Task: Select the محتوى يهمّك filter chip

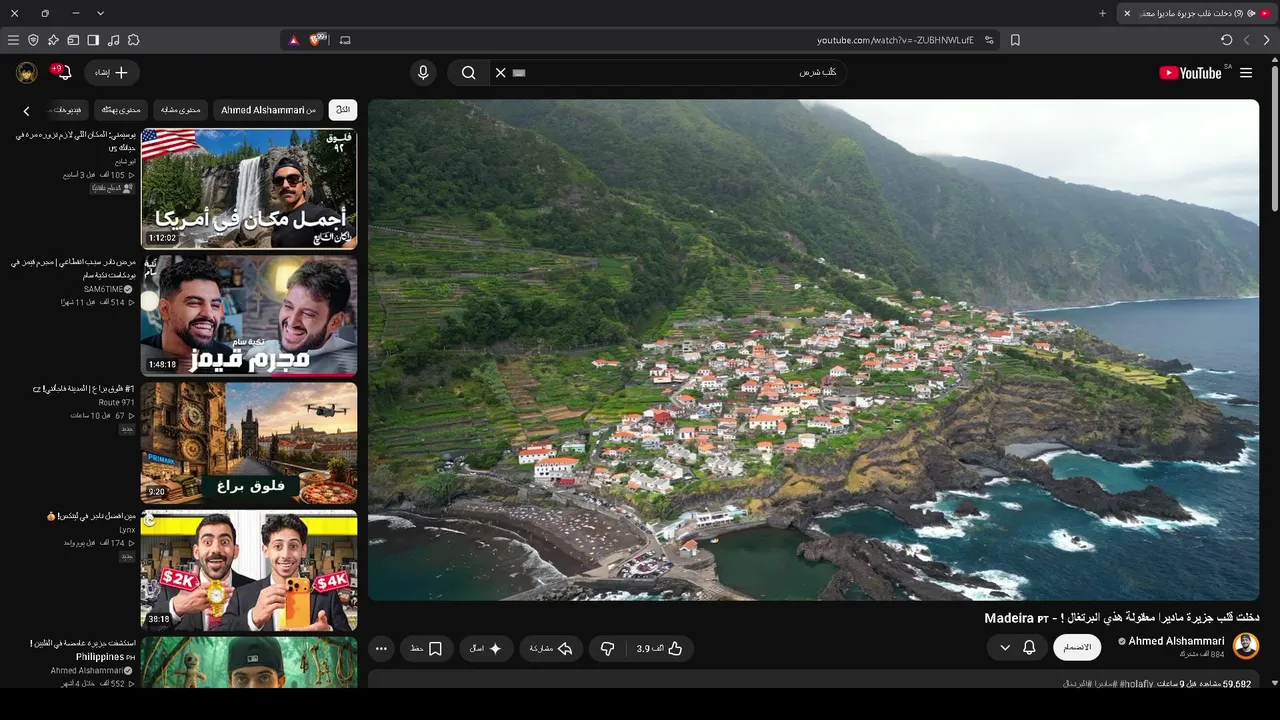Action: point(121,110)
